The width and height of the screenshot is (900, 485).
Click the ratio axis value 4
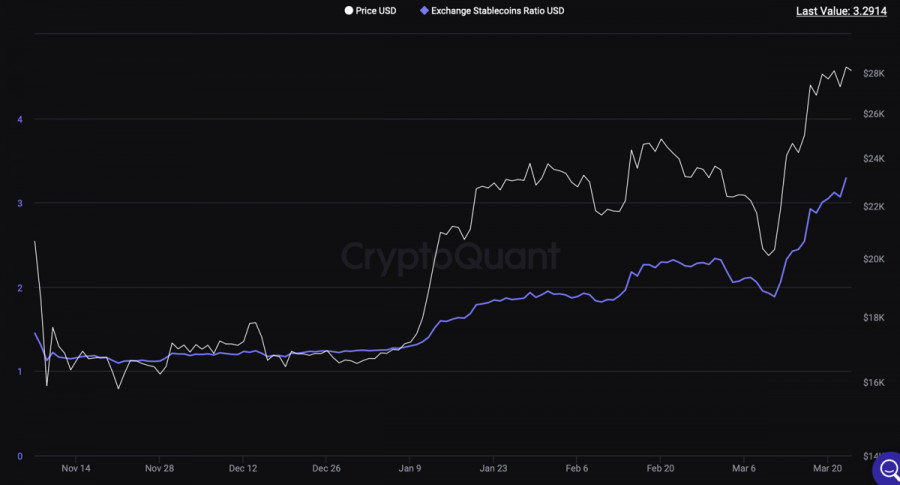coord(19,119)
